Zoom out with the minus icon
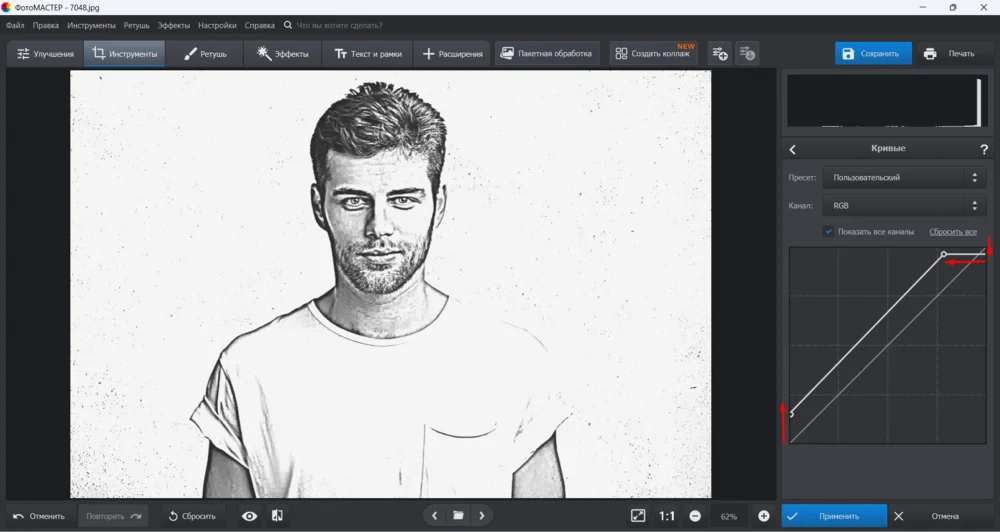The image size is (1000, 532). click(695, 516)
